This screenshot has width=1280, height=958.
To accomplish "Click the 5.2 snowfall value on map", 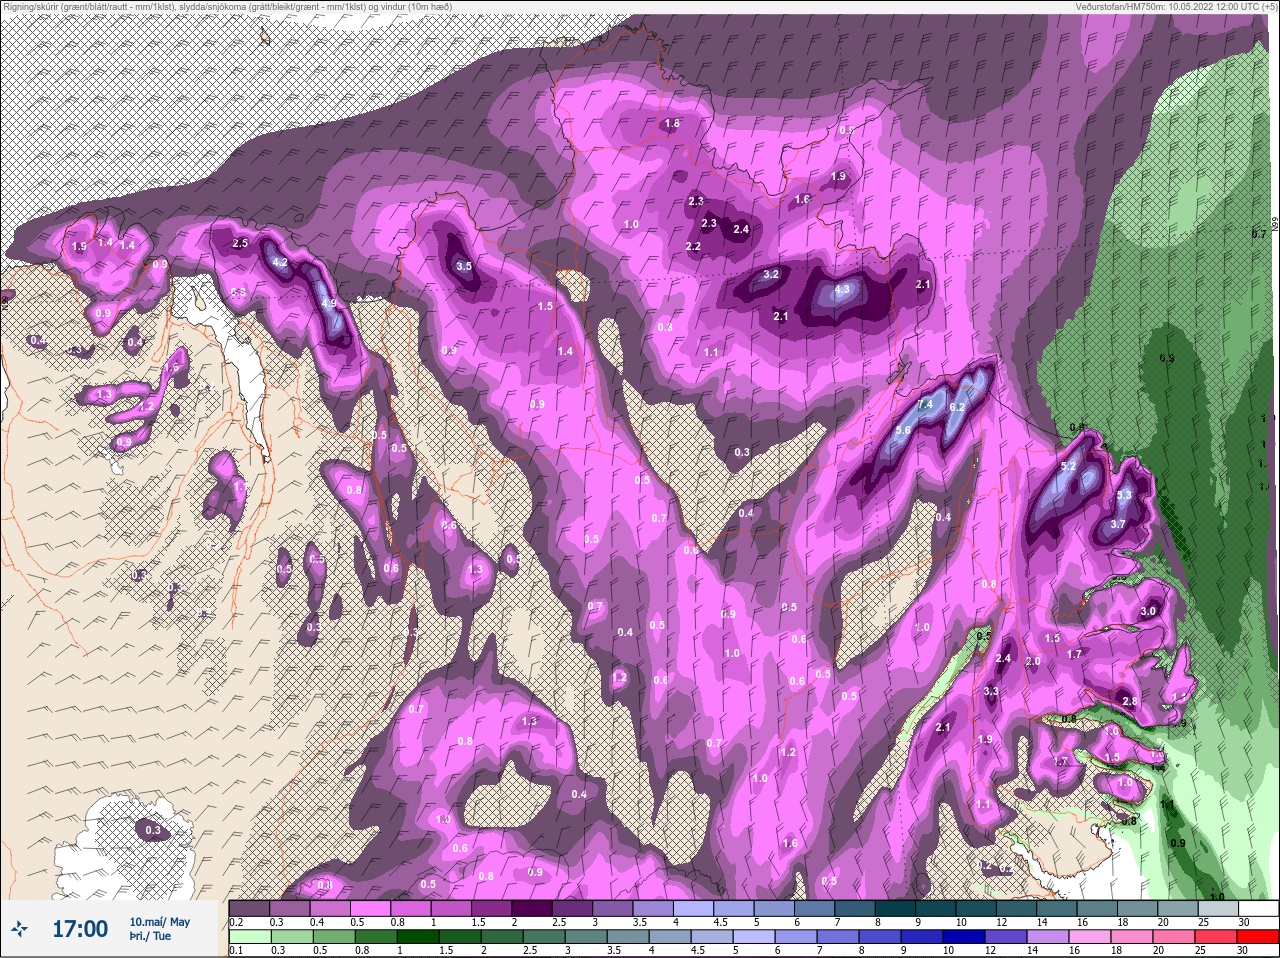I will click(1067, 466).
